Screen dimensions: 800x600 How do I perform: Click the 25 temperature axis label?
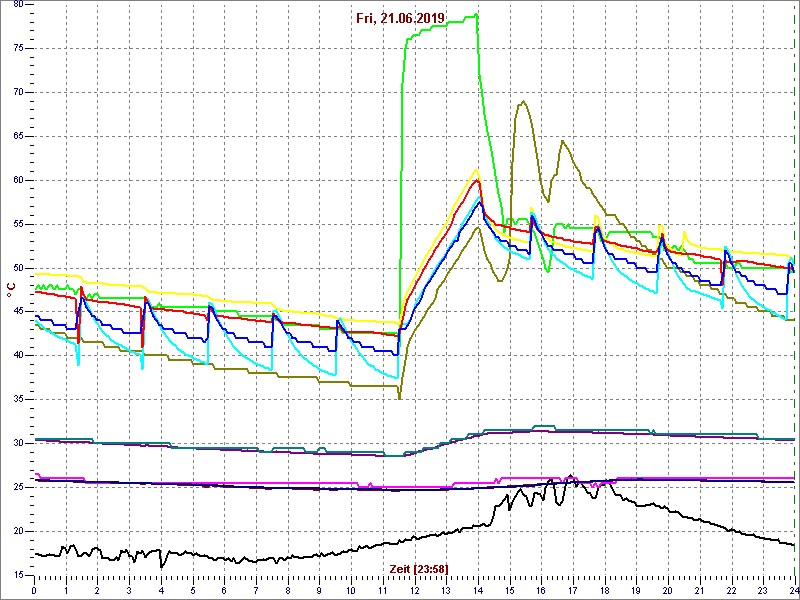pyautogui.click(x=17, y=487)
